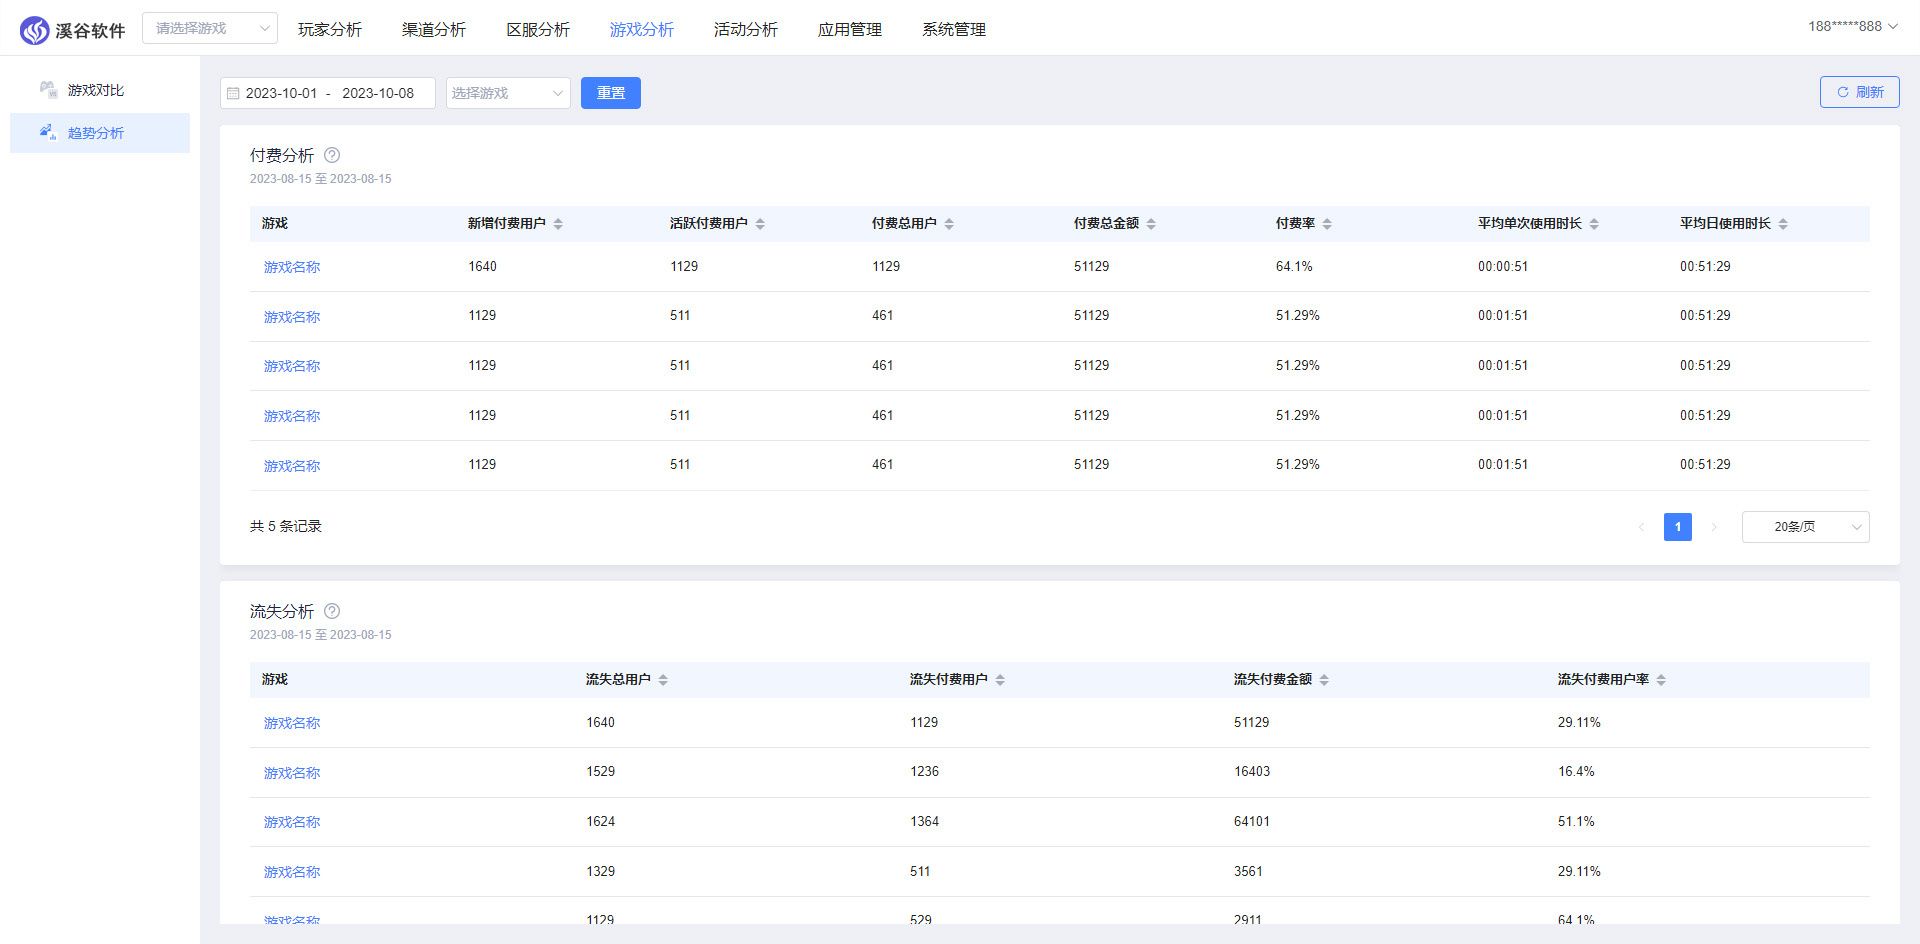
Task: Click the 重置 button
Action: pyautogui.click(x=611, y=93)
